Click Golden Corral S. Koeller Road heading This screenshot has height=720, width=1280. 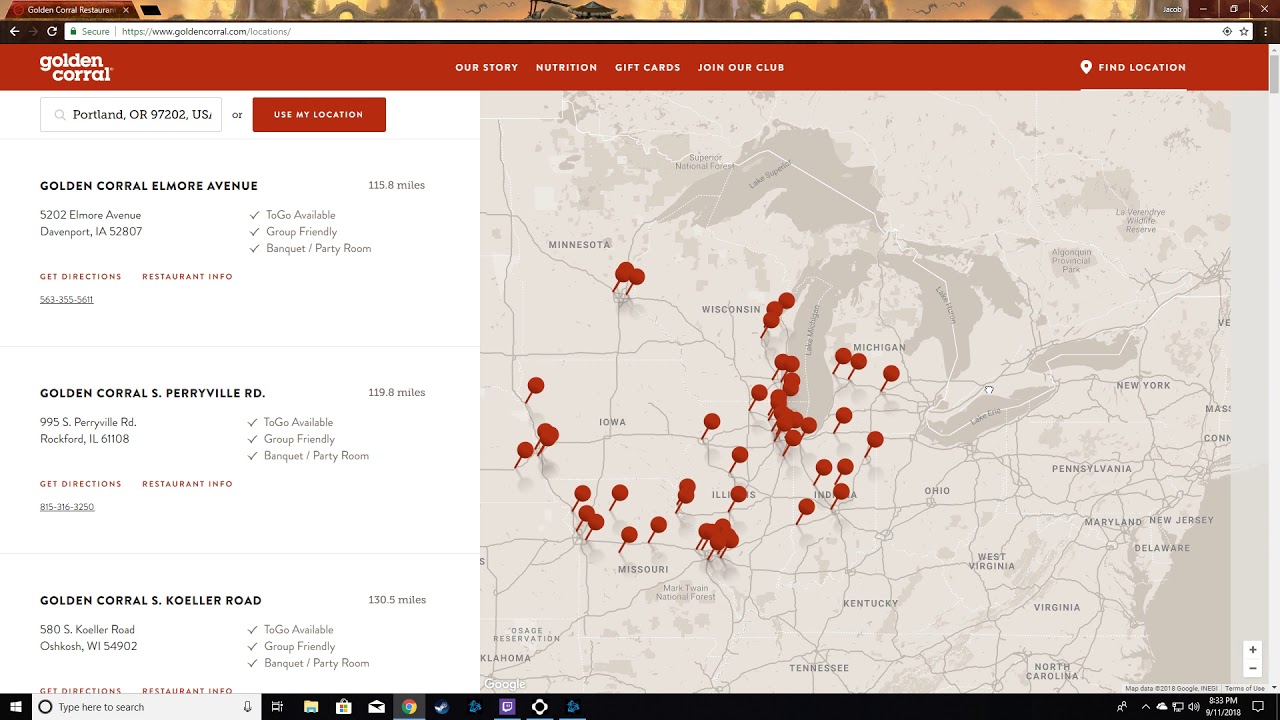(151, 601)
